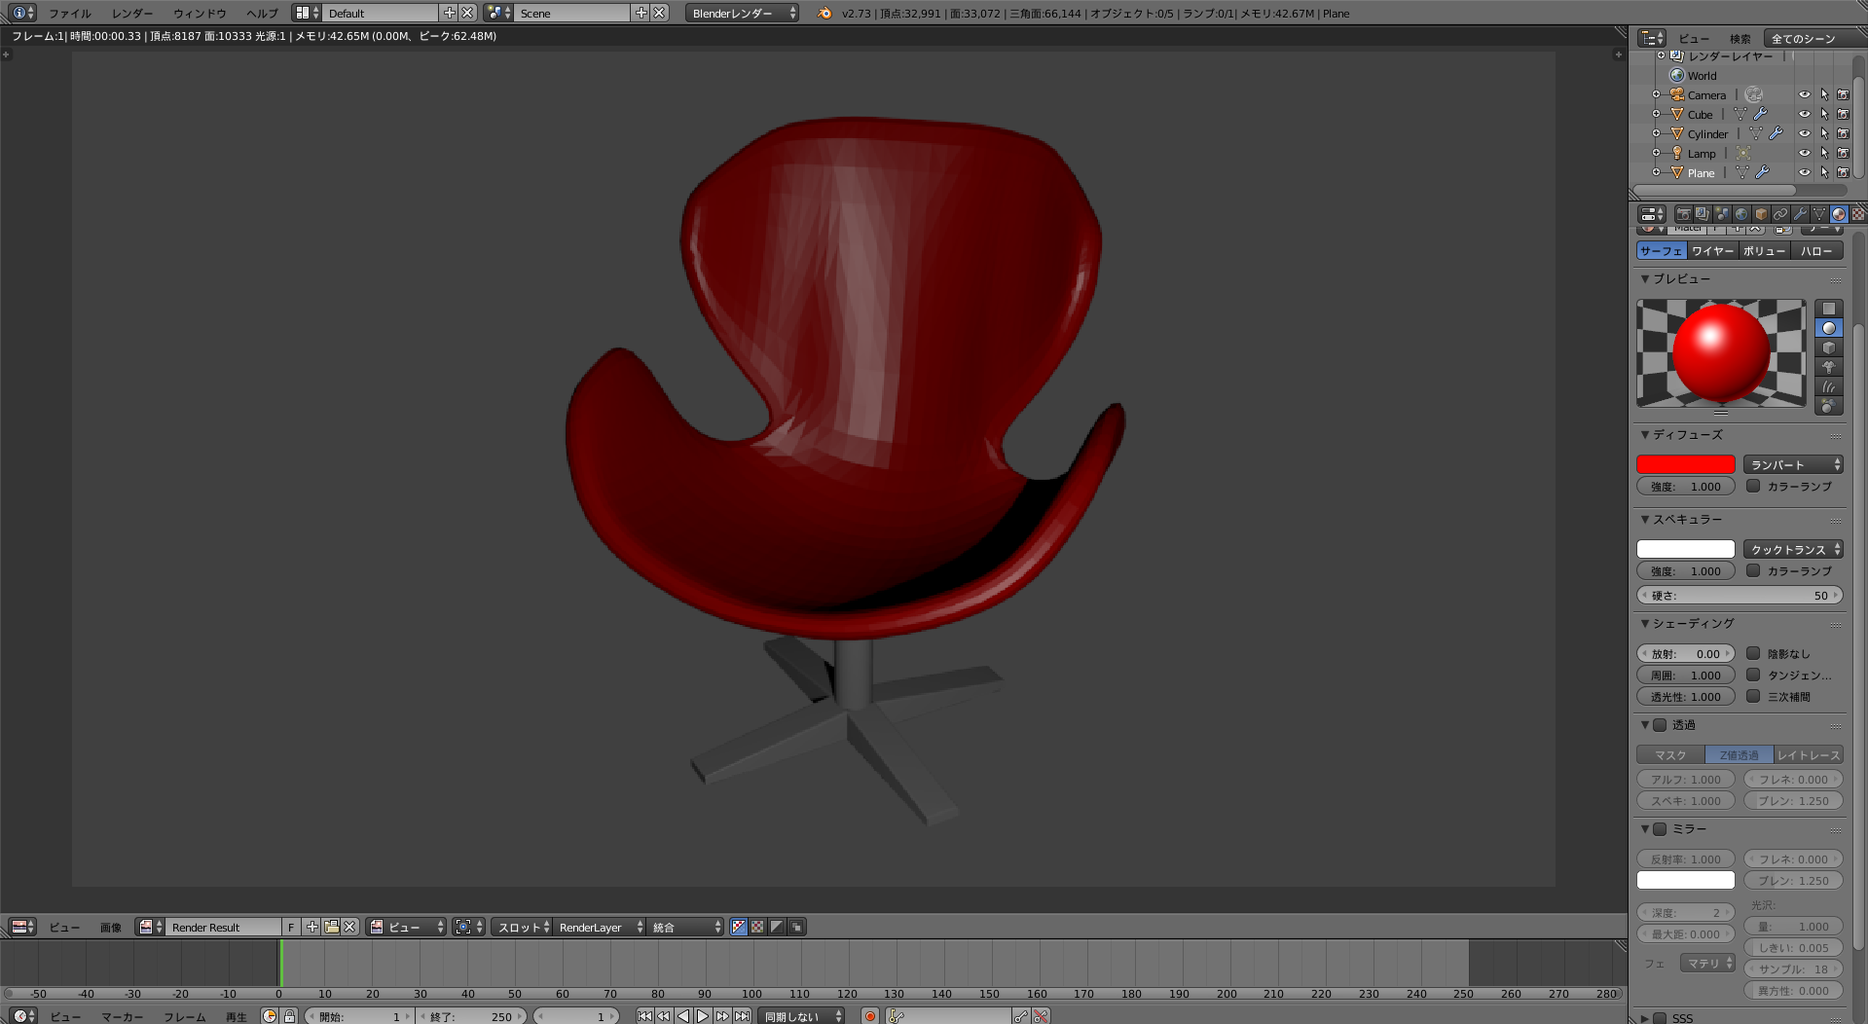Collapse the プレビュー panel
The height and width of the screenshot is (1024, 1868).
pyautogui.click(x=1645, y=279)
